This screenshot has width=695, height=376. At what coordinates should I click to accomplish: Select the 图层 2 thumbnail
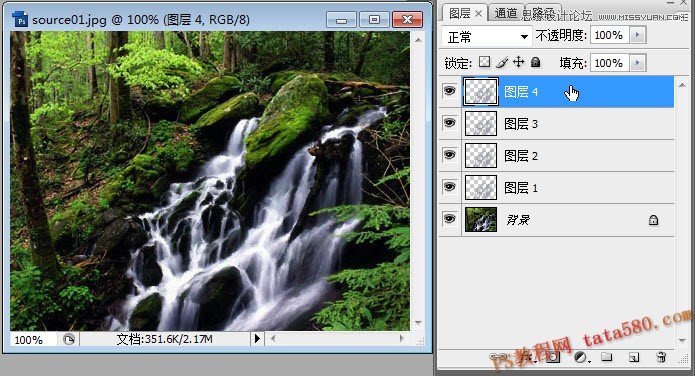(x=481, y=155)
